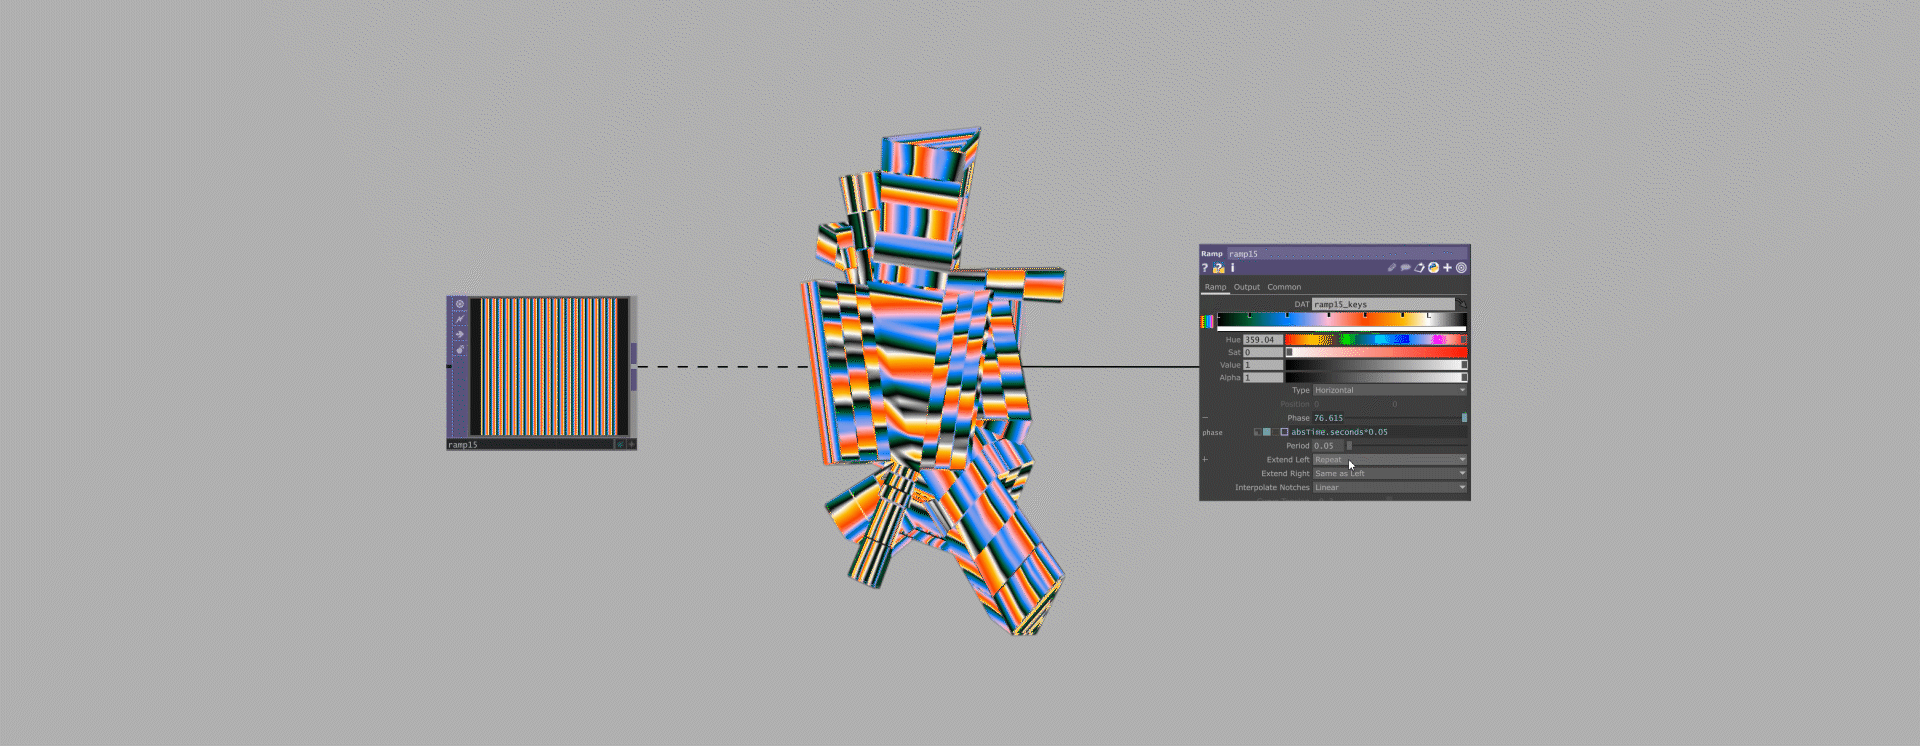The image size is (1920, 746).
Task: Select bind mode purple square for phase
Action: (1284, 432)
